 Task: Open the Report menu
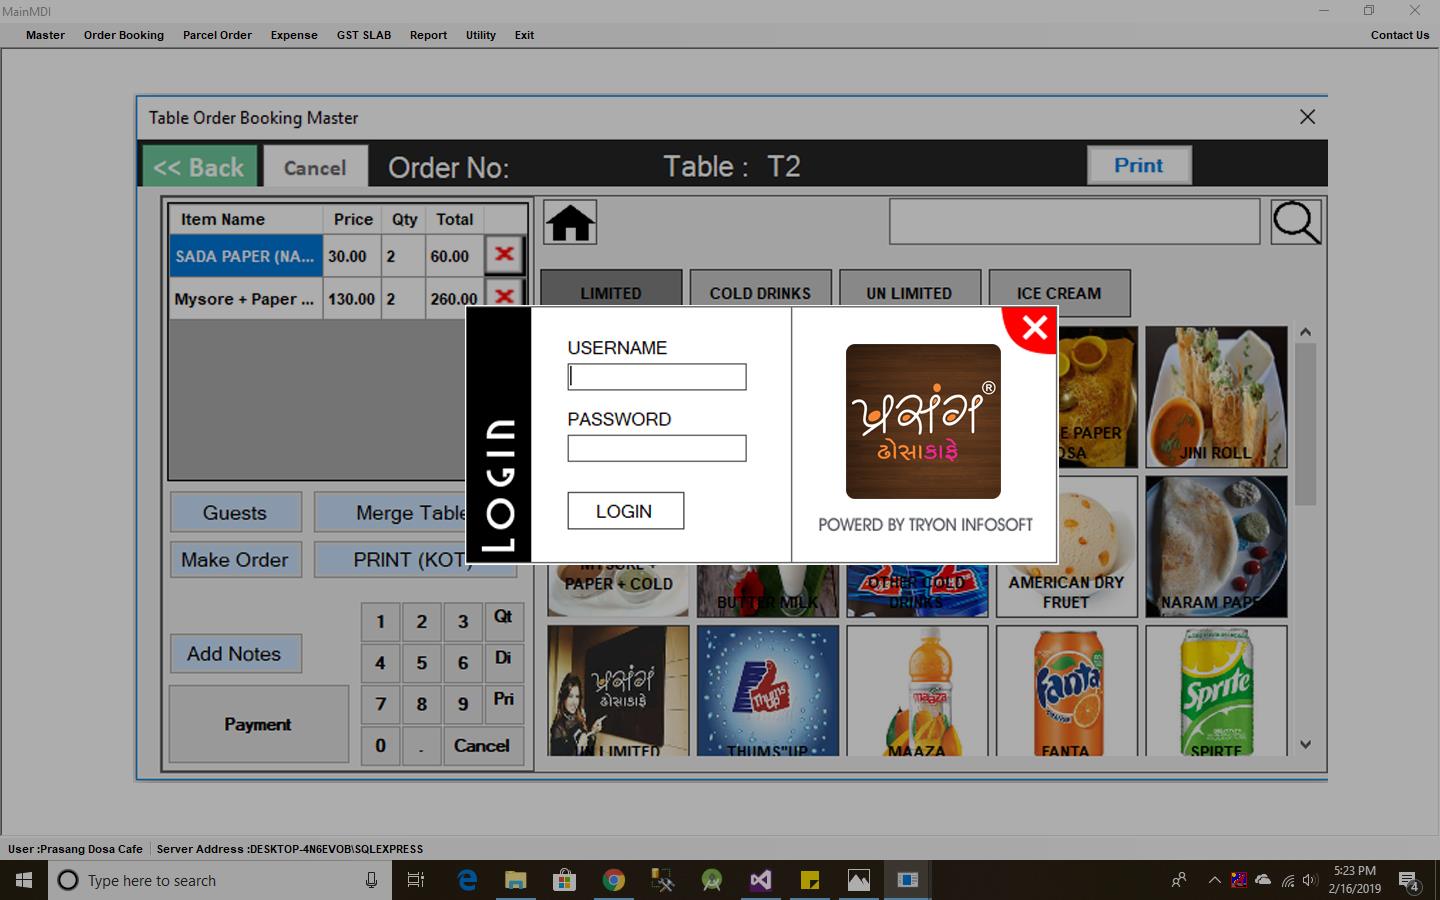[428, 35]
